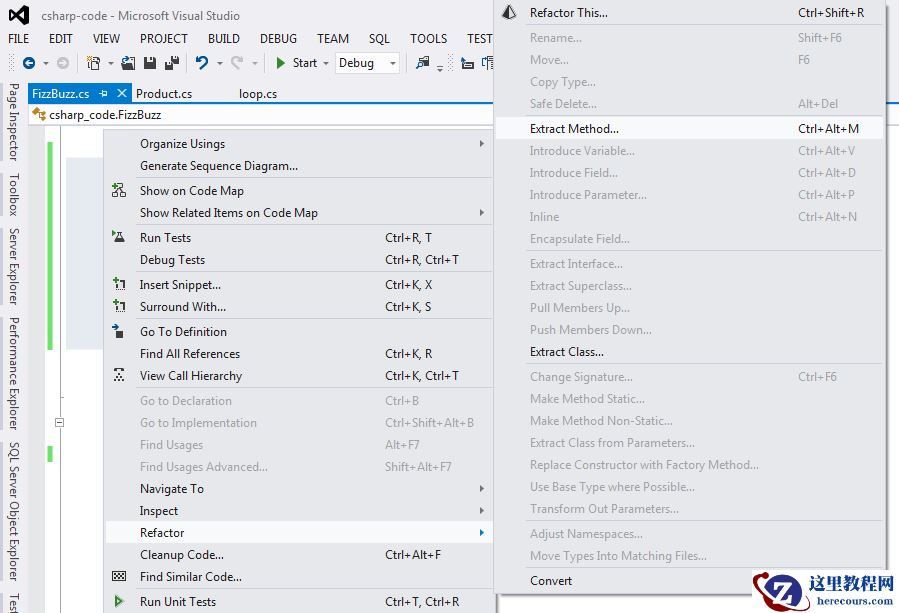This screenshot has width=899, height=613.
Task: Click the Go To Definition icon
Action: click(x=118, y=331)
